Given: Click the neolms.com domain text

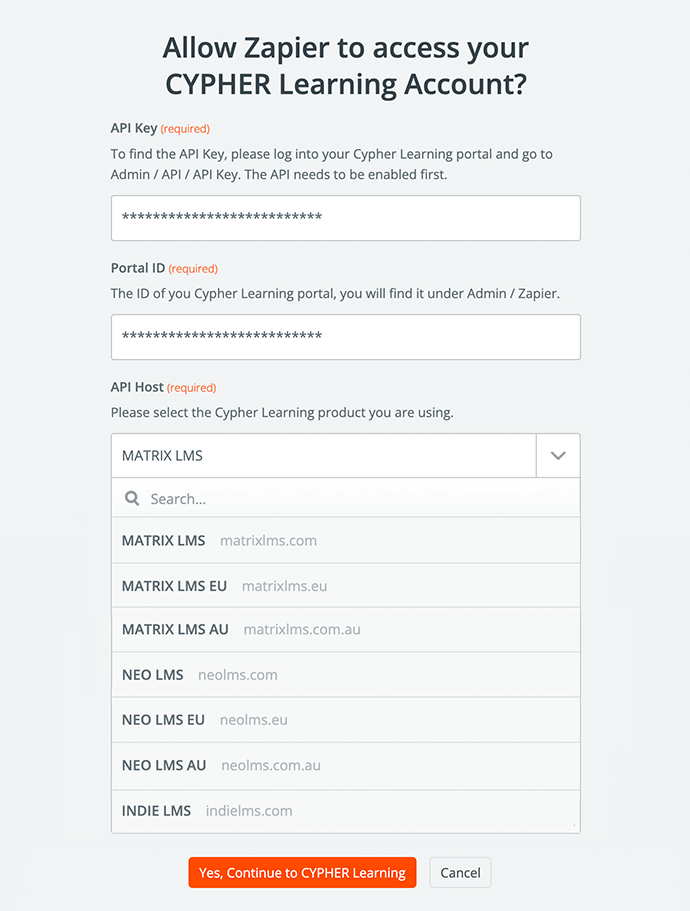Looking at the screenshot, I should [x=237, y=674].
